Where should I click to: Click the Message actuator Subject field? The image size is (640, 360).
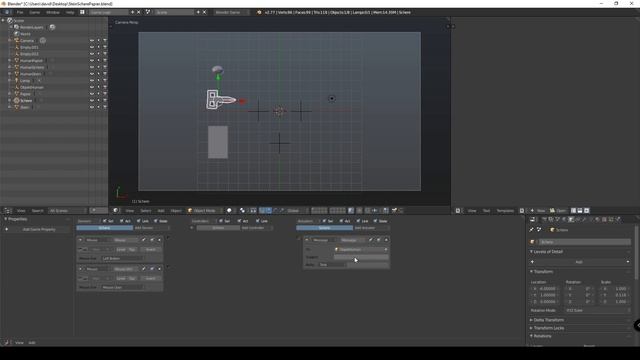[361, 257]
